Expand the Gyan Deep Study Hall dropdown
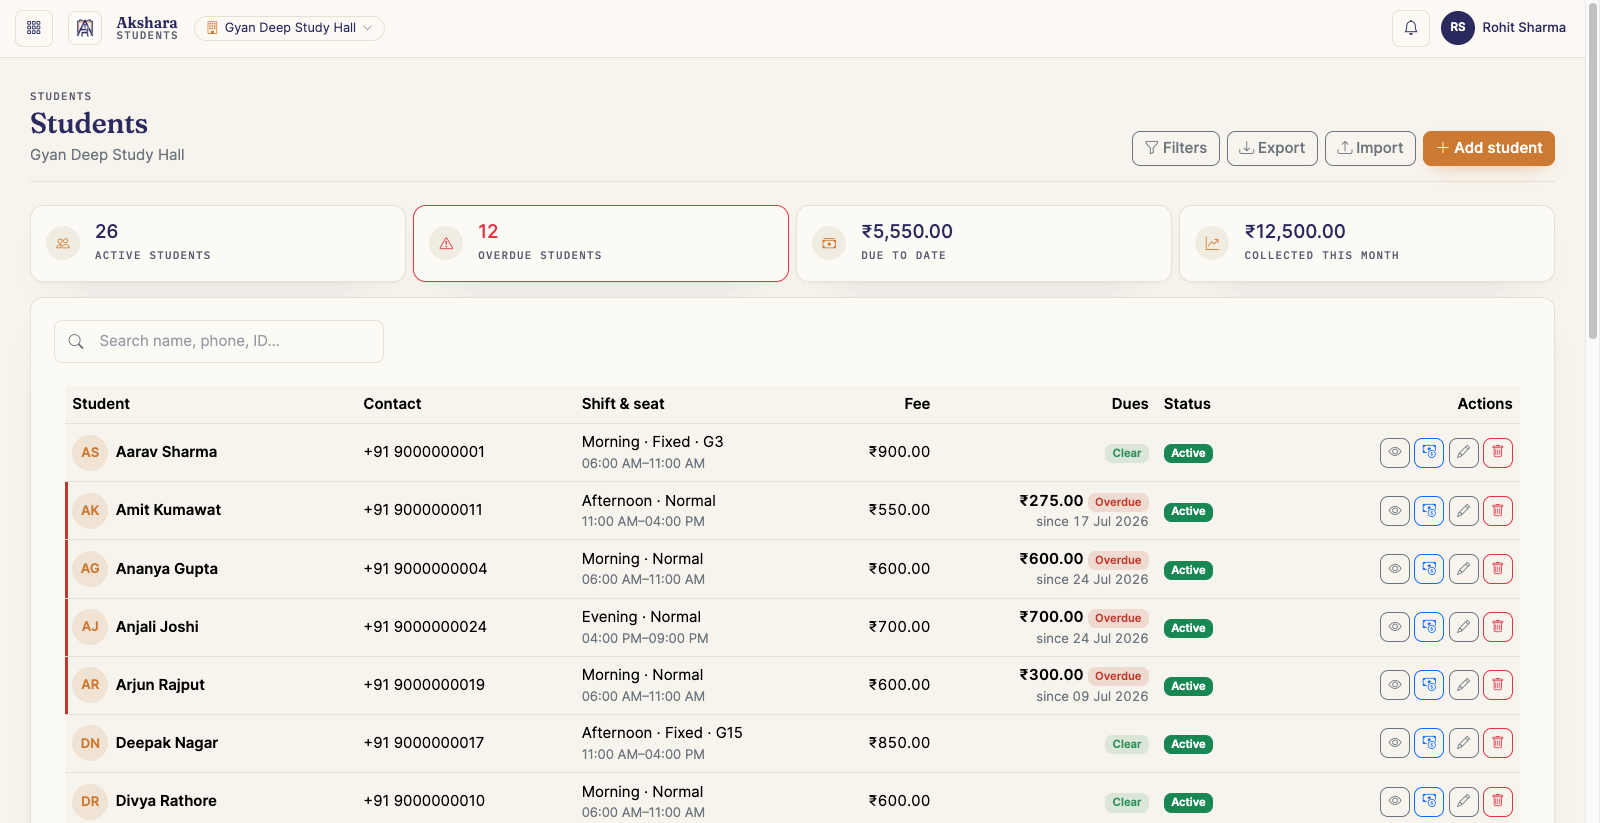 tap(289, 28)
